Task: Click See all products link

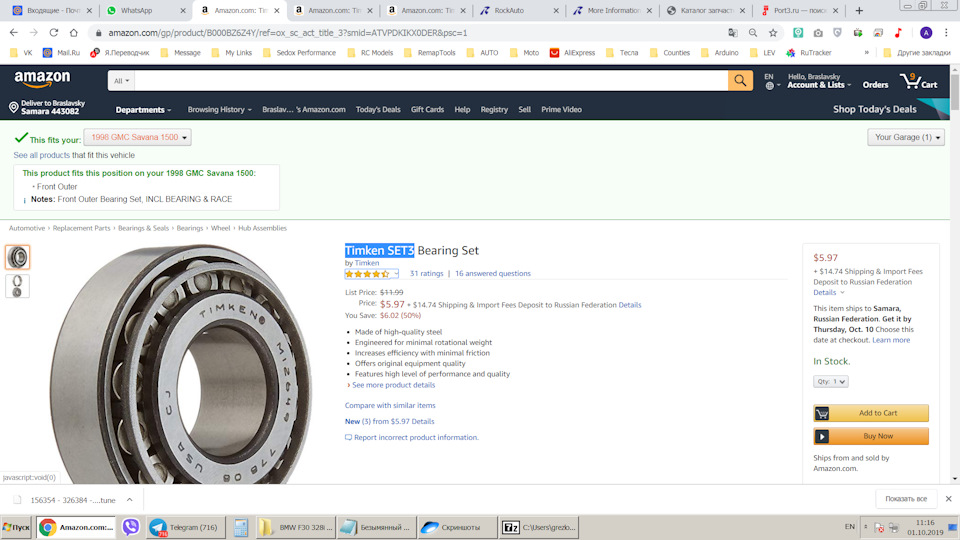Action: click(x=42, y=156)
